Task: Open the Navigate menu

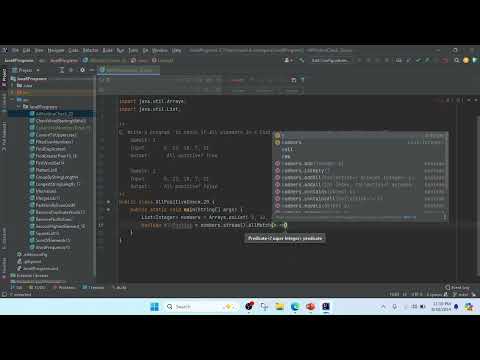Action: (x=56, y=50)
